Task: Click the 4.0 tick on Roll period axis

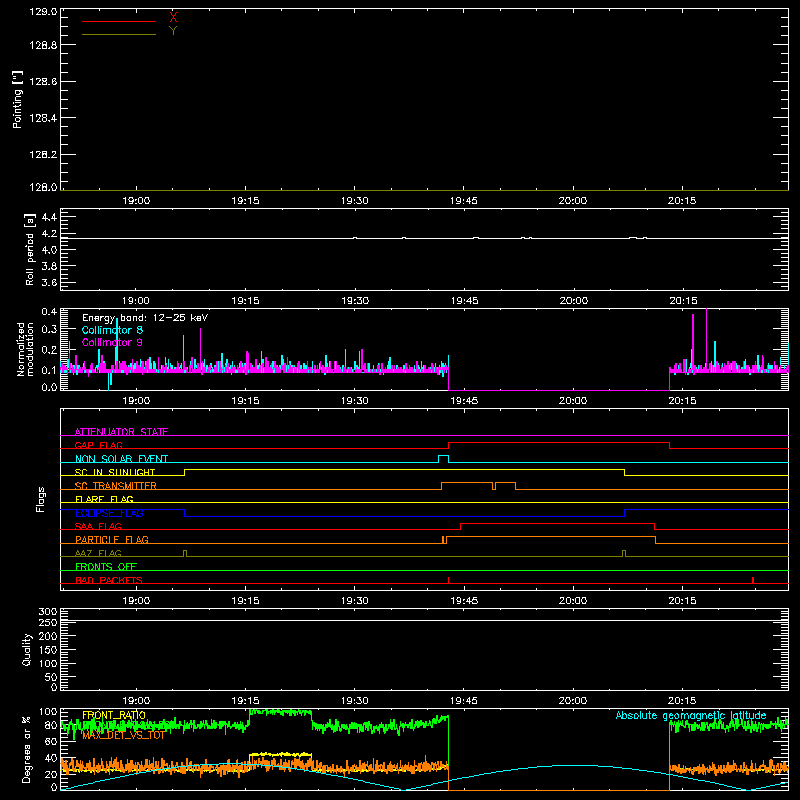Action: pos(49,250)
